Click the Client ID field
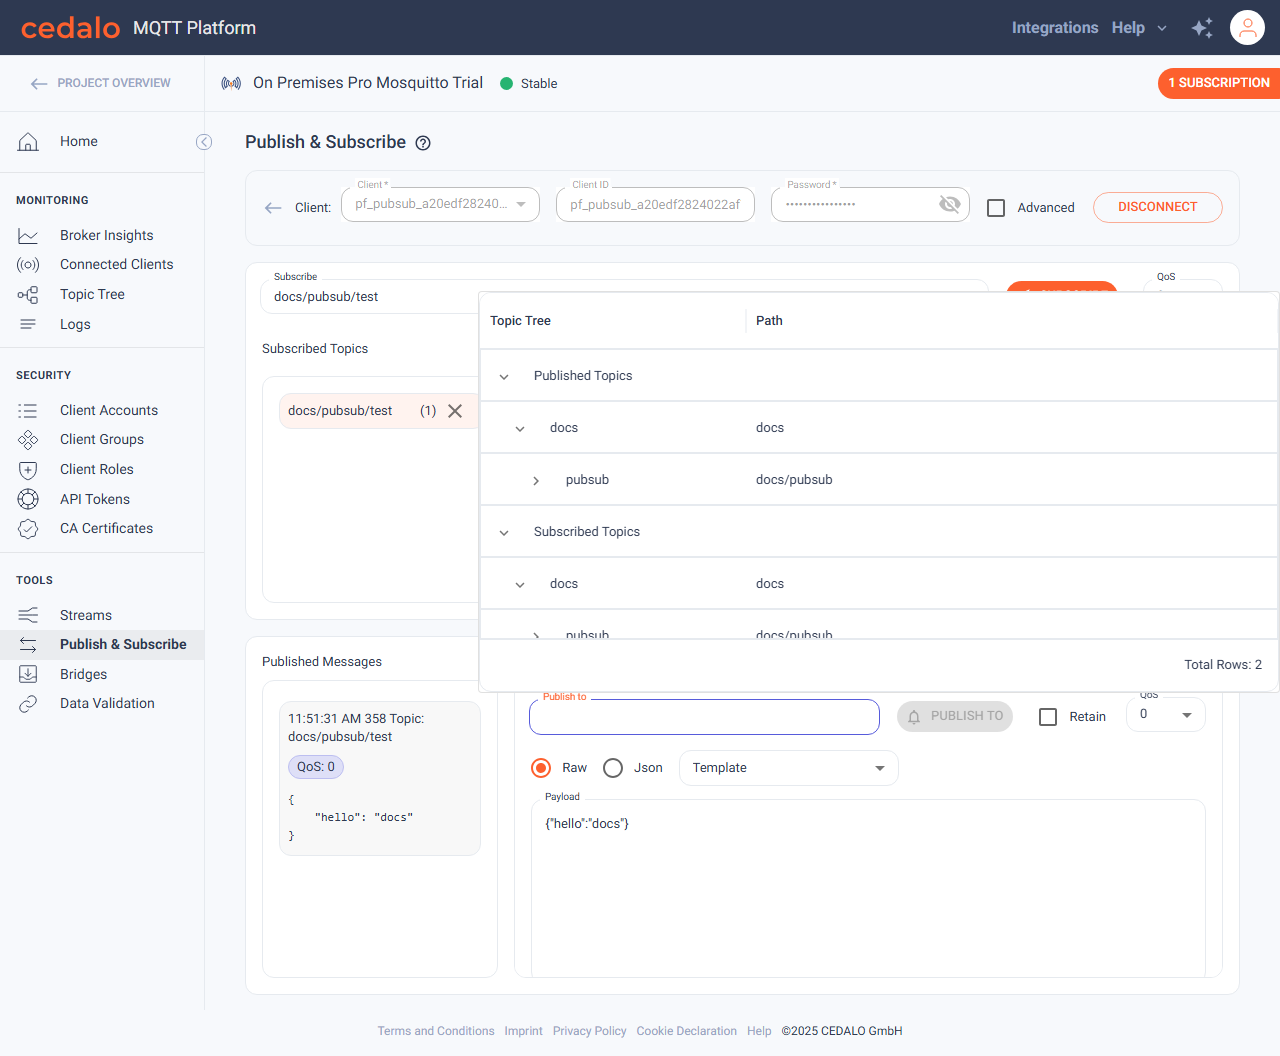Screen dimensions: 1280x1056 [655, 204]
